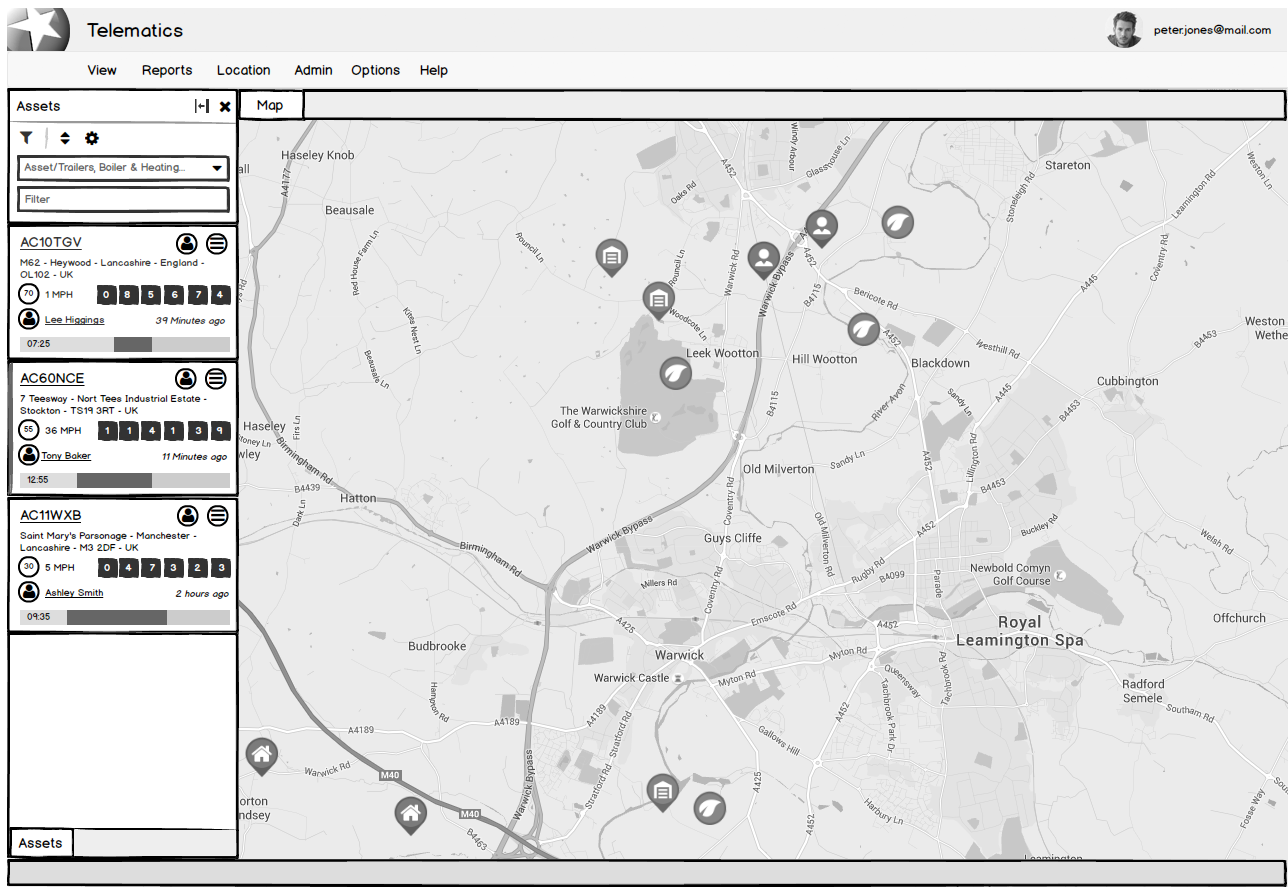
Task: Click the building marker near Rouncil Ln label
Action: point(612,258)
